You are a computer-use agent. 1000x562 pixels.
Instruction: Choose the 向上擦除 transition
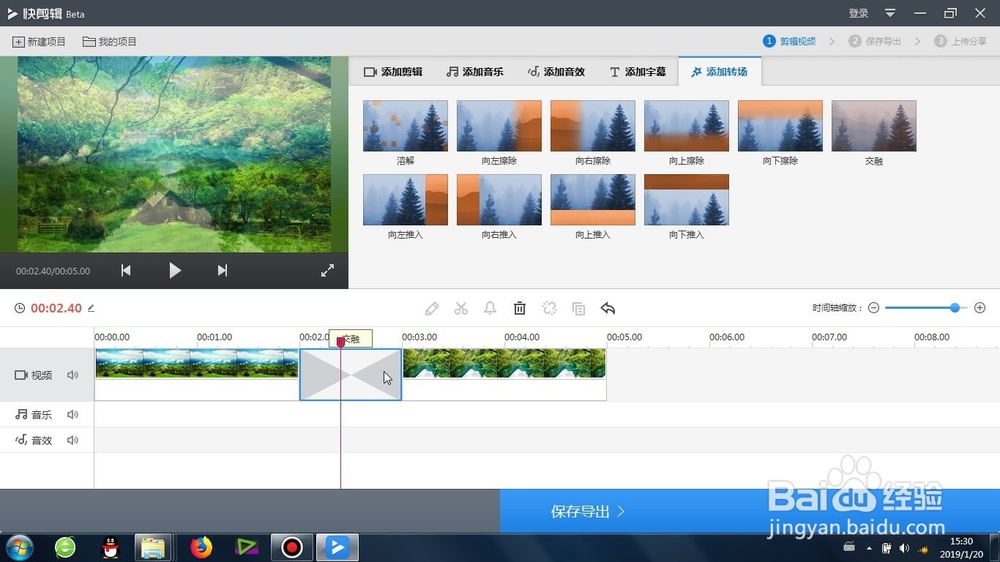(x=686, y=126)
